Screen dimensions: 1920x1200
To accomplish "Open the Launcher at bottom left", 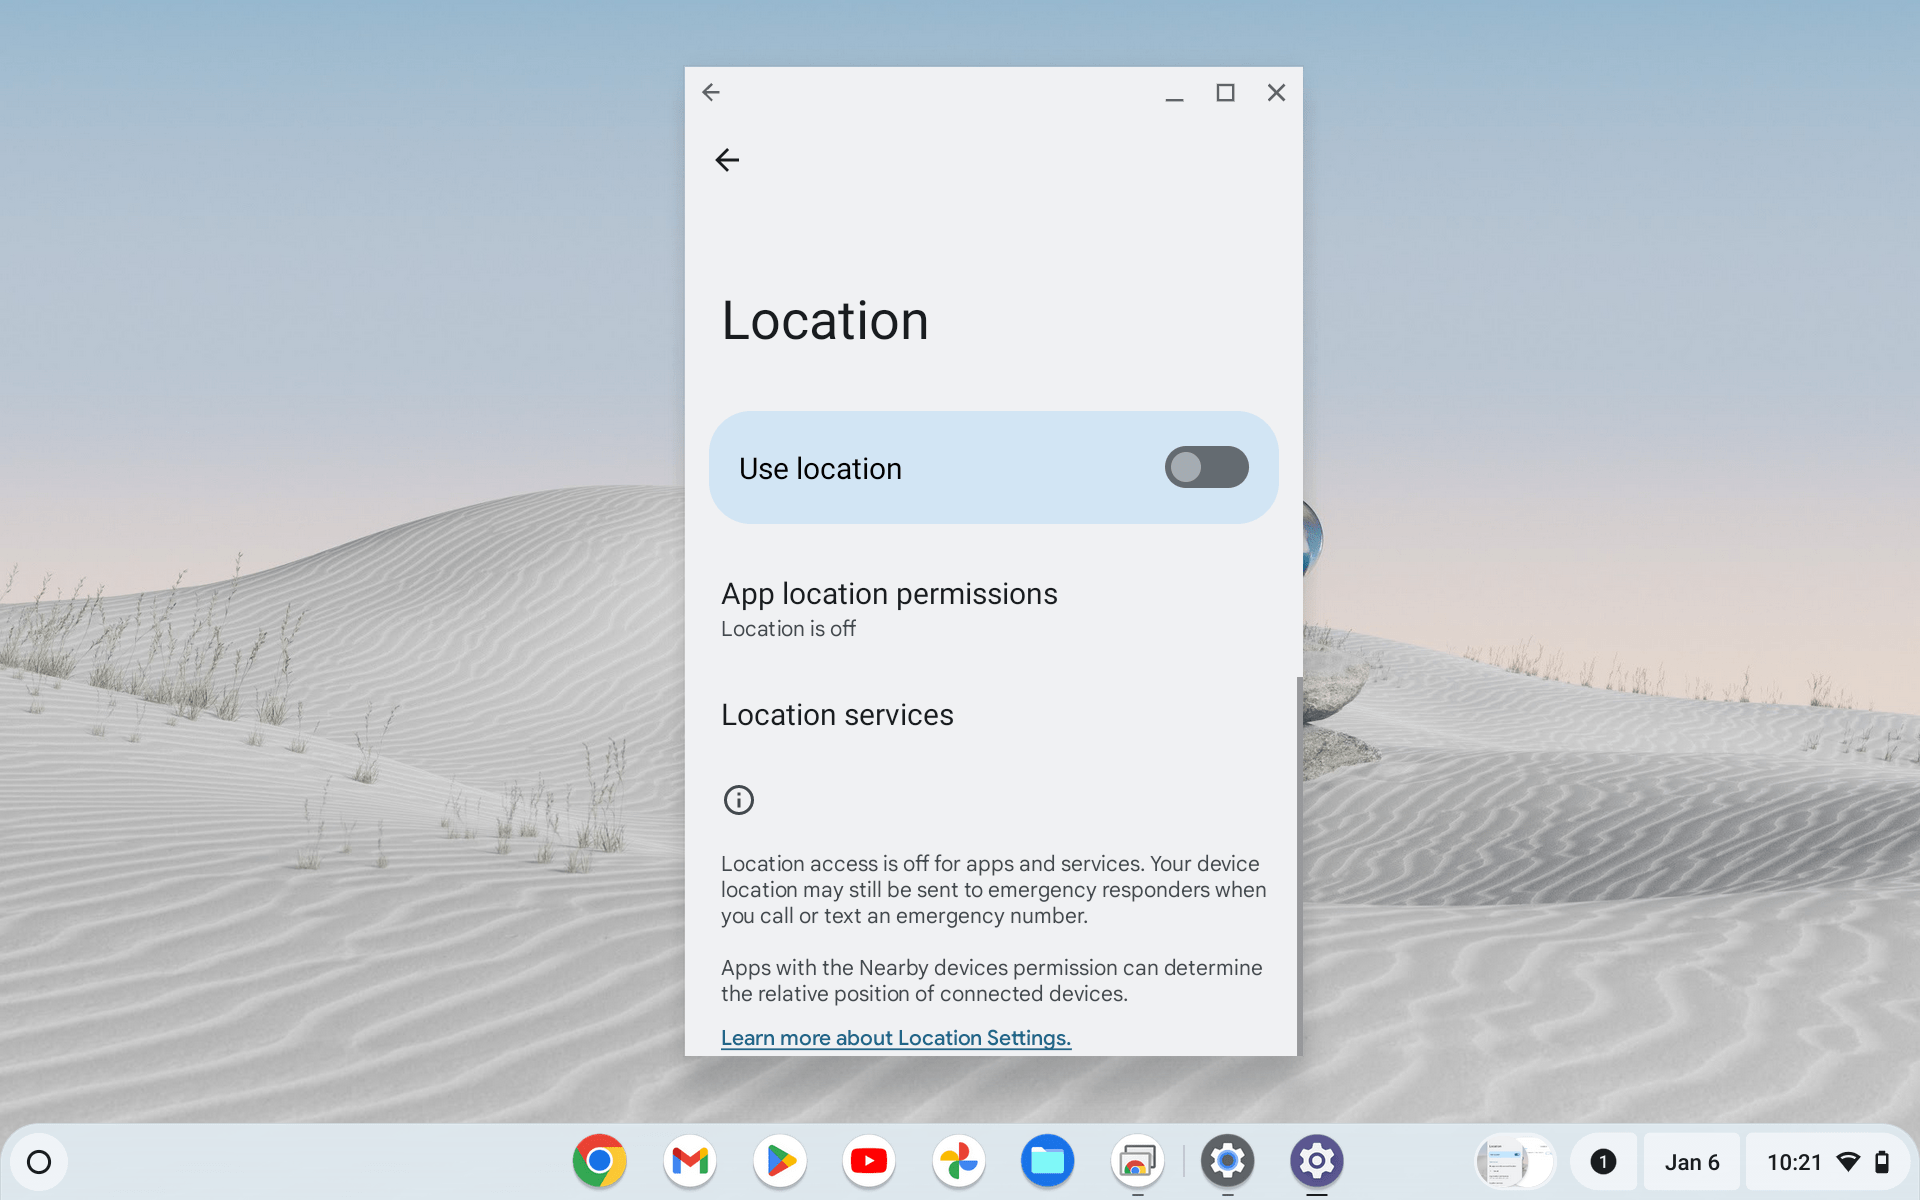I will coord(40,1161).
